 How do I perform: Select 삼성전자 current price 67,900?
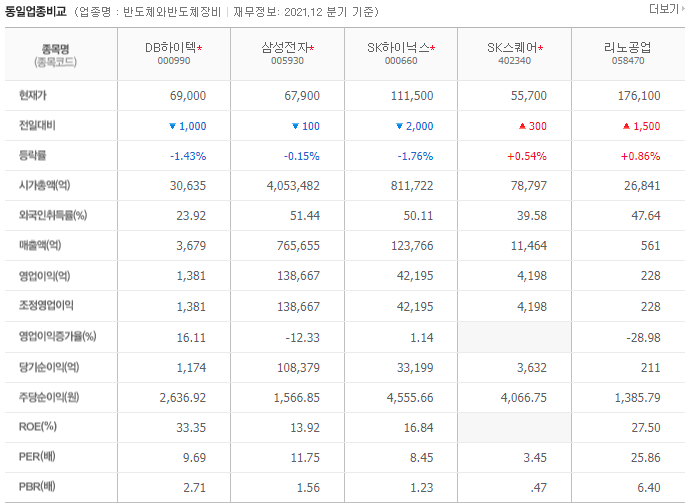click(302, 96)
